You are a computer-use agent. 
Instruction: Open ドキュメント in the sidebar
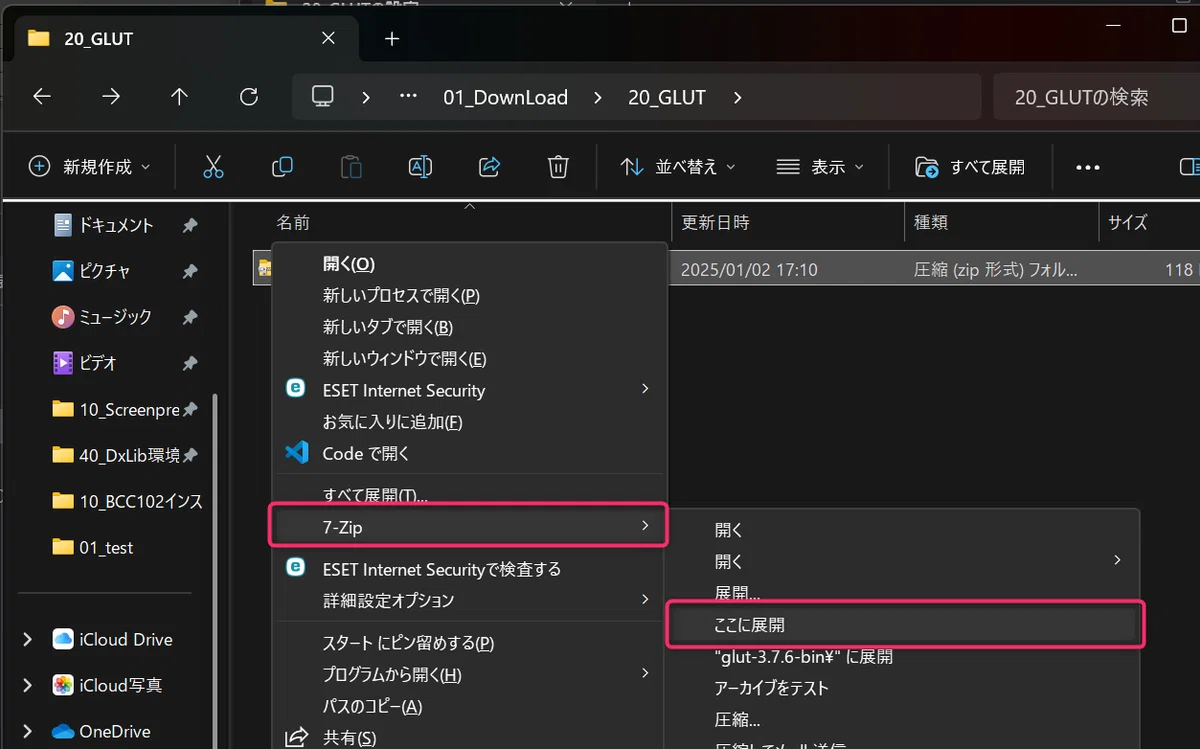point(116,226)
